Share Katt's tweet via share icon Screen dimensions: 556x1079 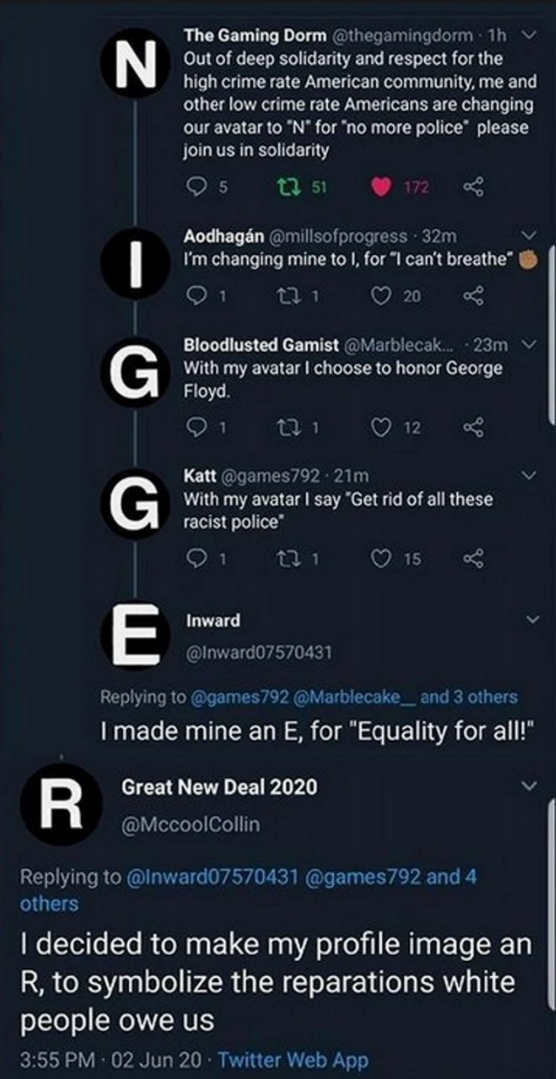[x=473, y=560]
